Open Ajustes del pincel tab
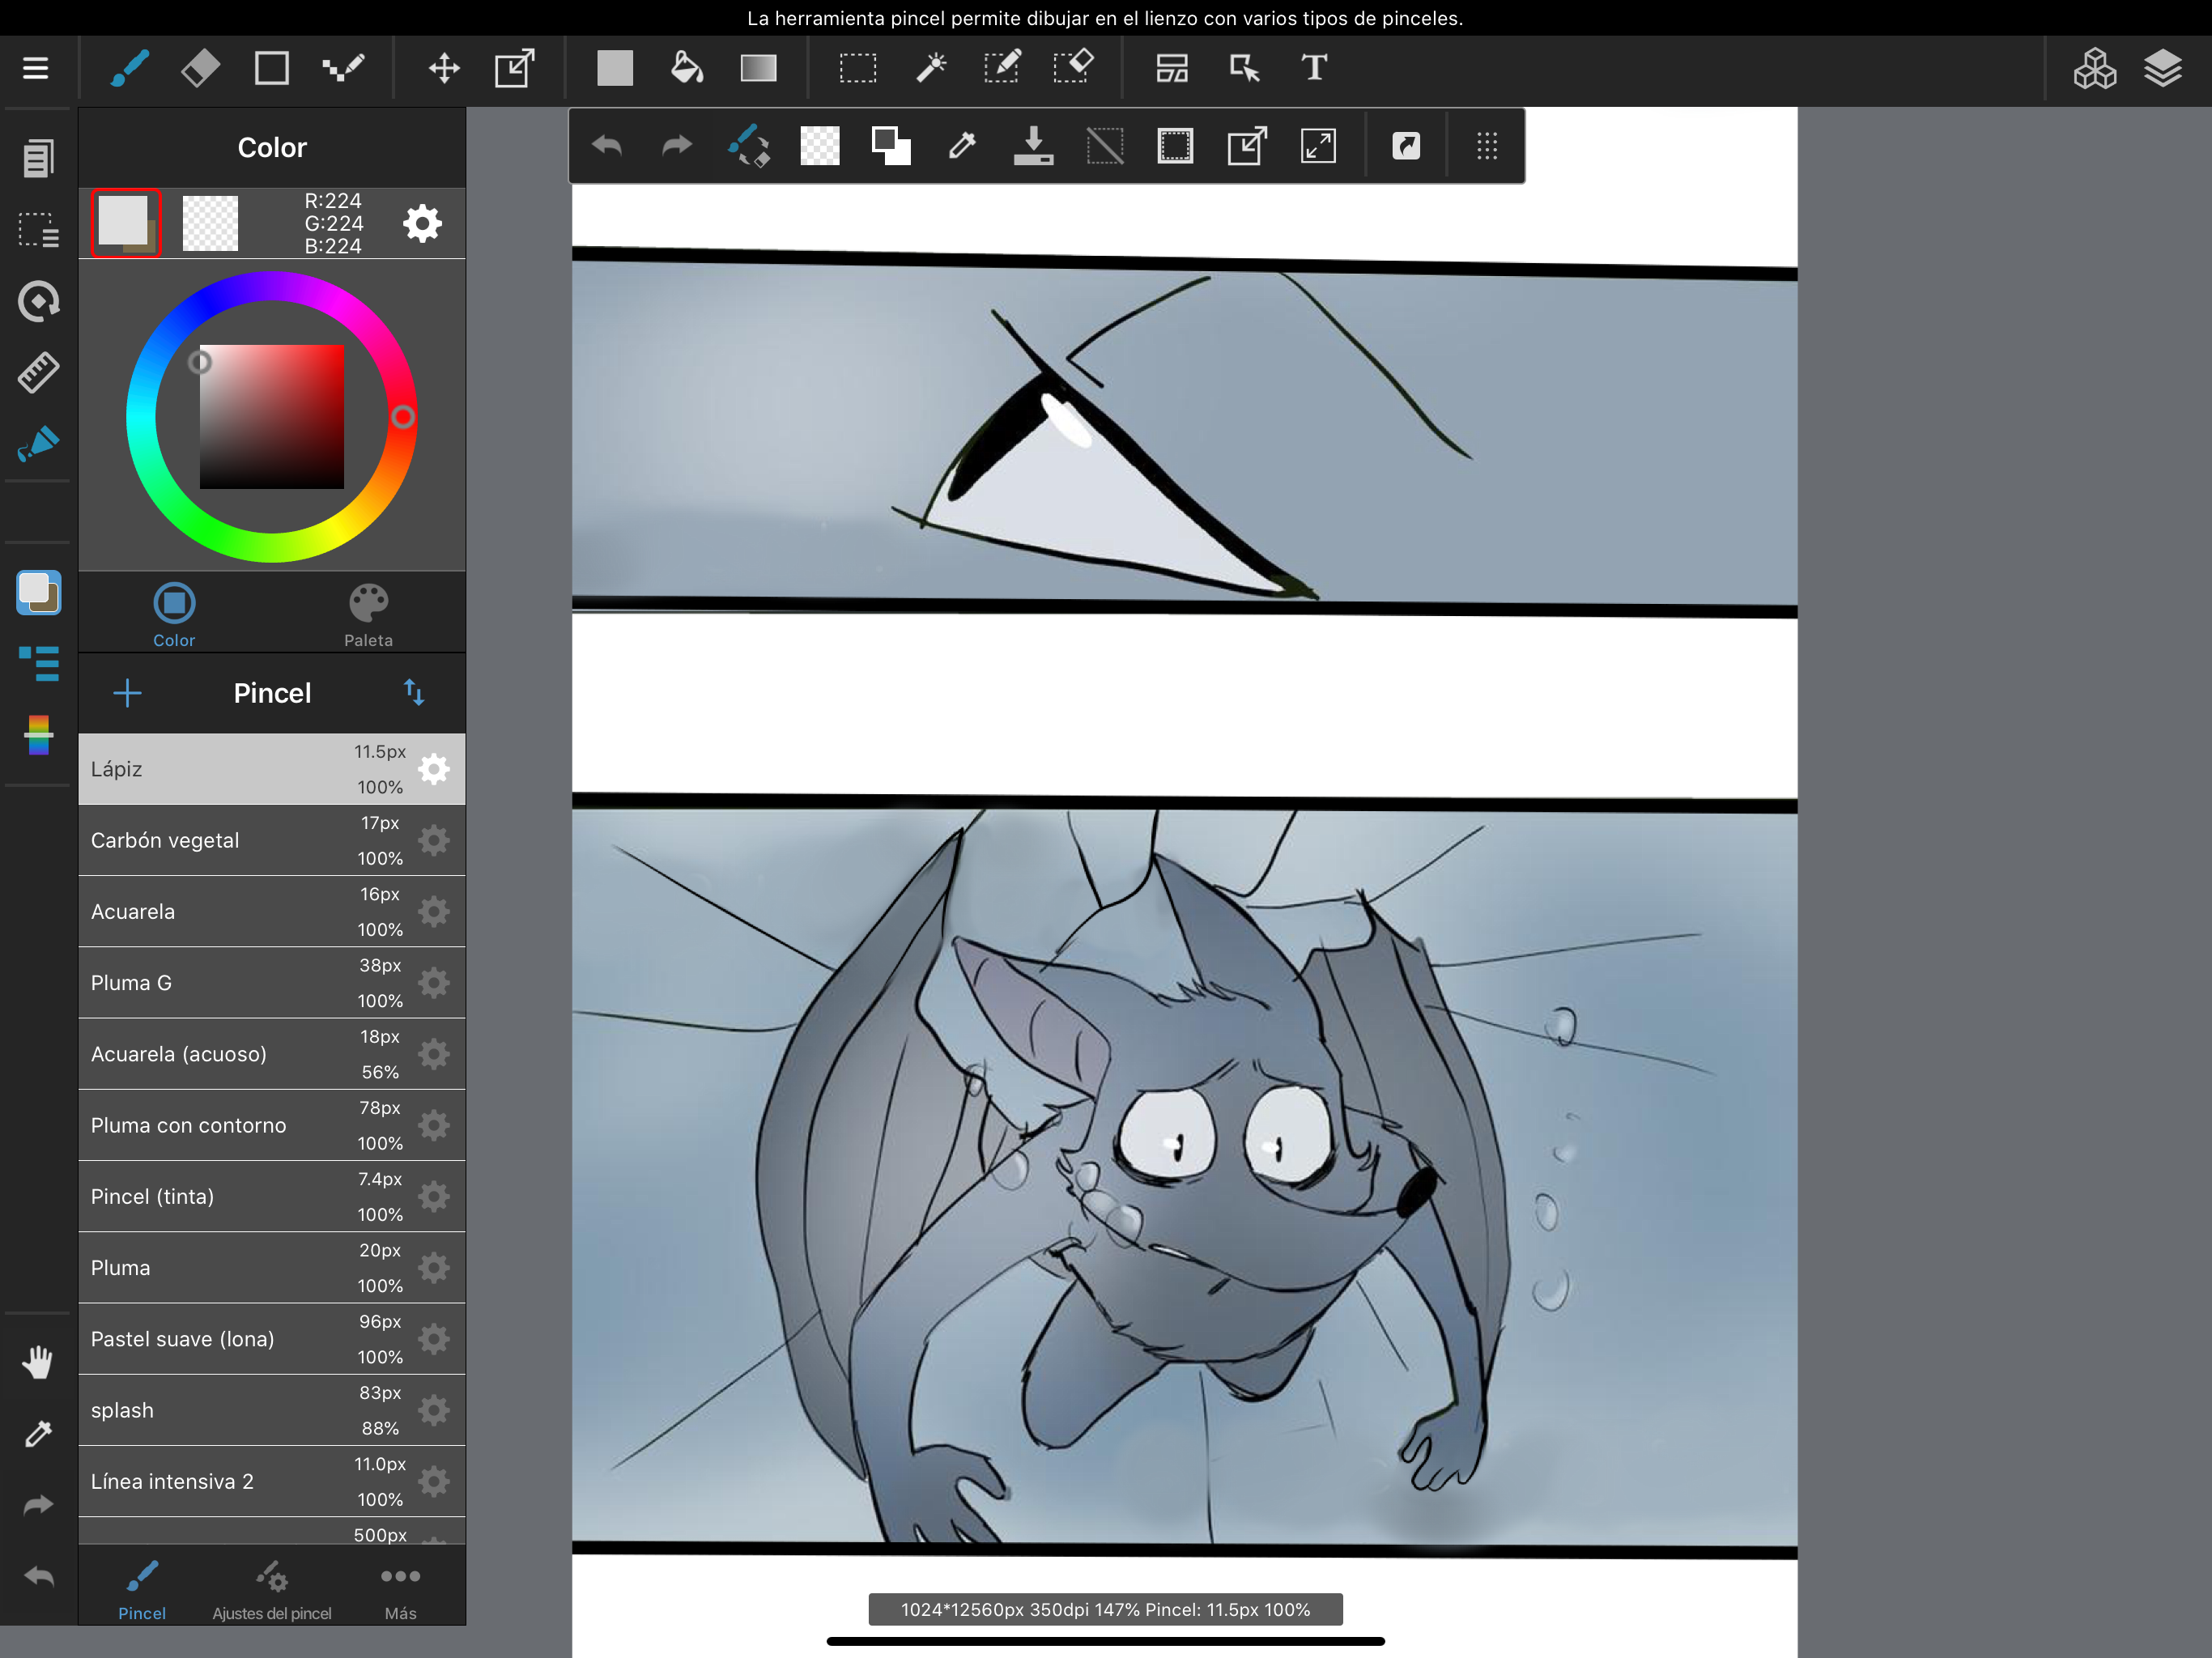2212x1658 pixels. pyautogui.click(x=271, y=1588)
